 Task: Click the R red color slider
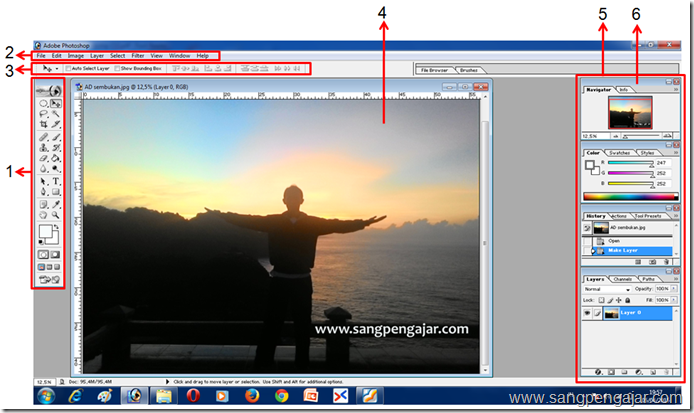click(x=630, y=163)
